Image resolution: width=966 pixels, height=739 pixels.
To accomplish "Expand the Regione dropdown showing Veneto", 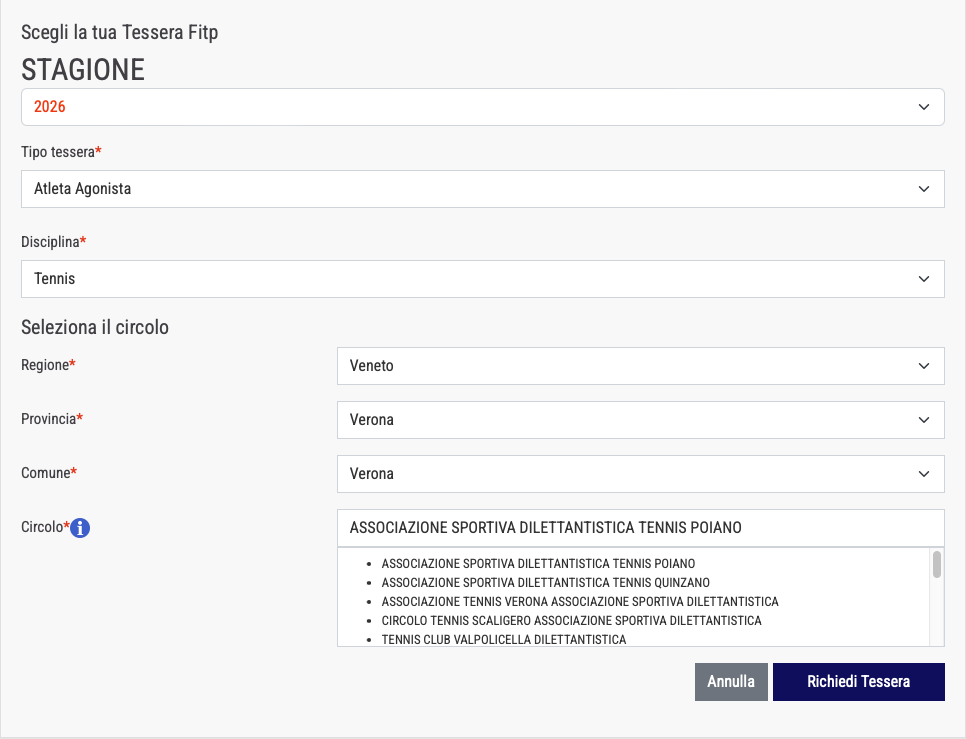I will pyautogui.click(x=640, y=366).
